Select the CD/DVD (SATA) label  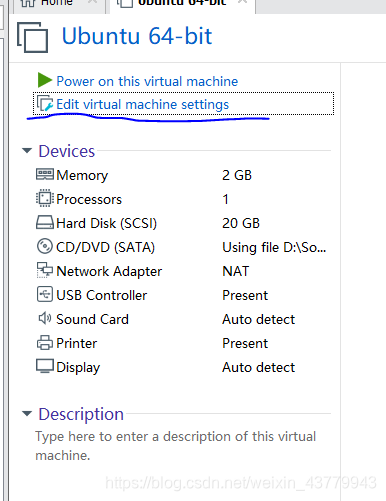tap(106, 247)
